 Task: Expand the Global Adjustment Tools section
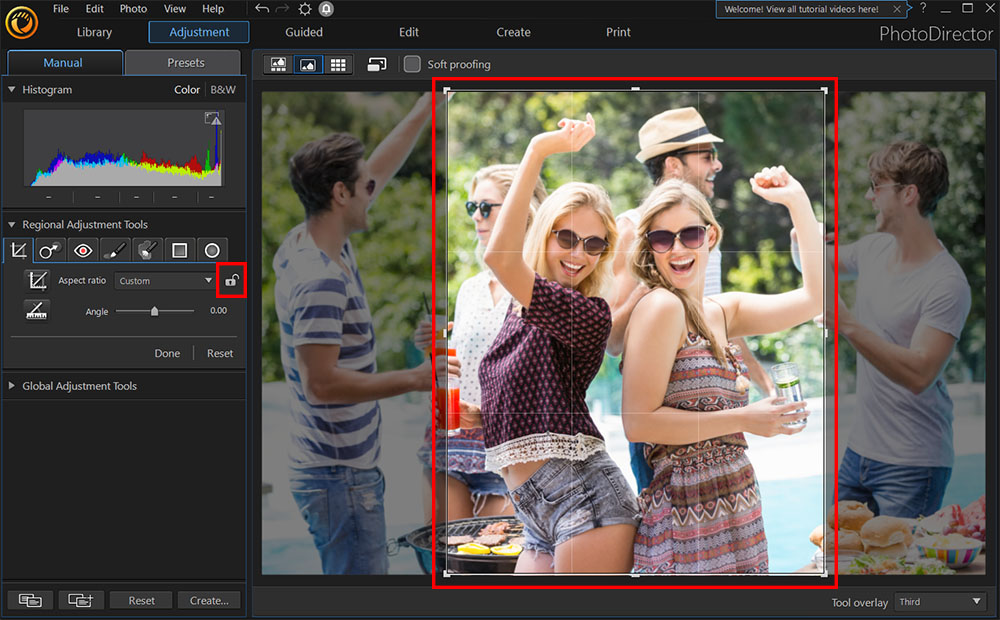79,386
